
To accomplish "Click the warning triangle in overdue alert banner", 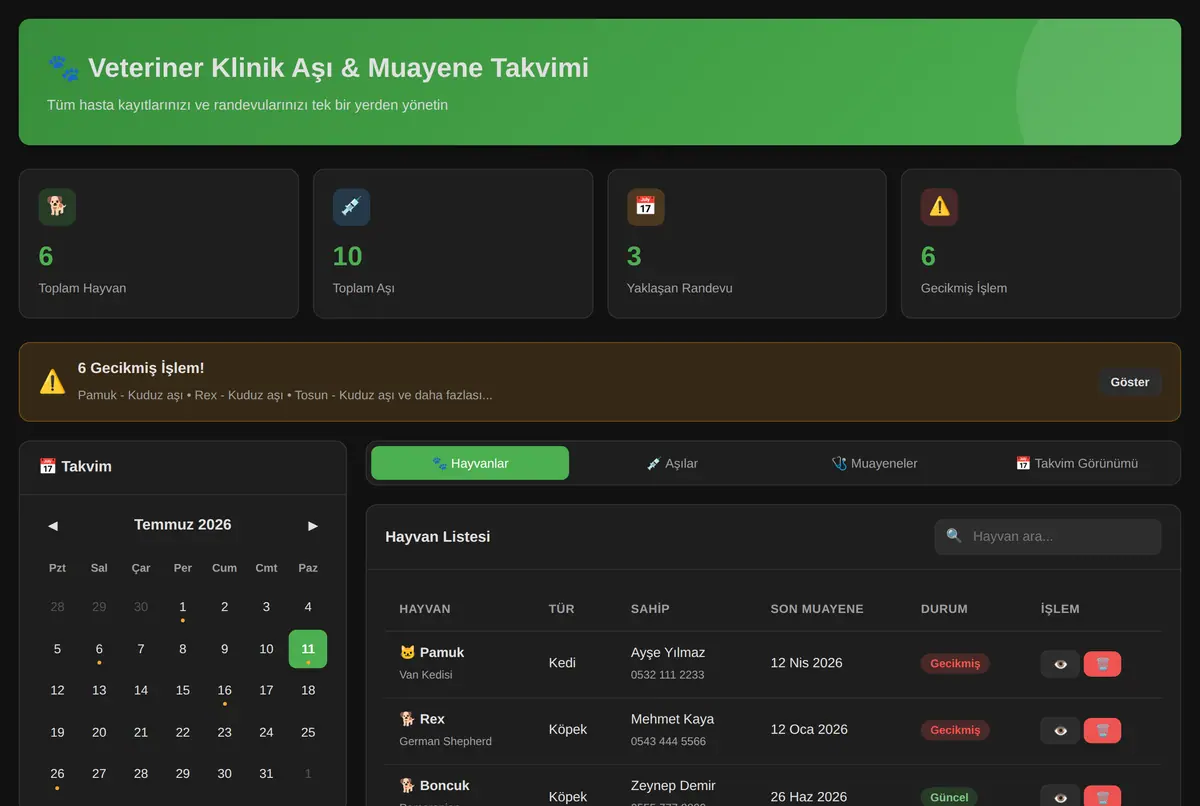I will point(52,381).
